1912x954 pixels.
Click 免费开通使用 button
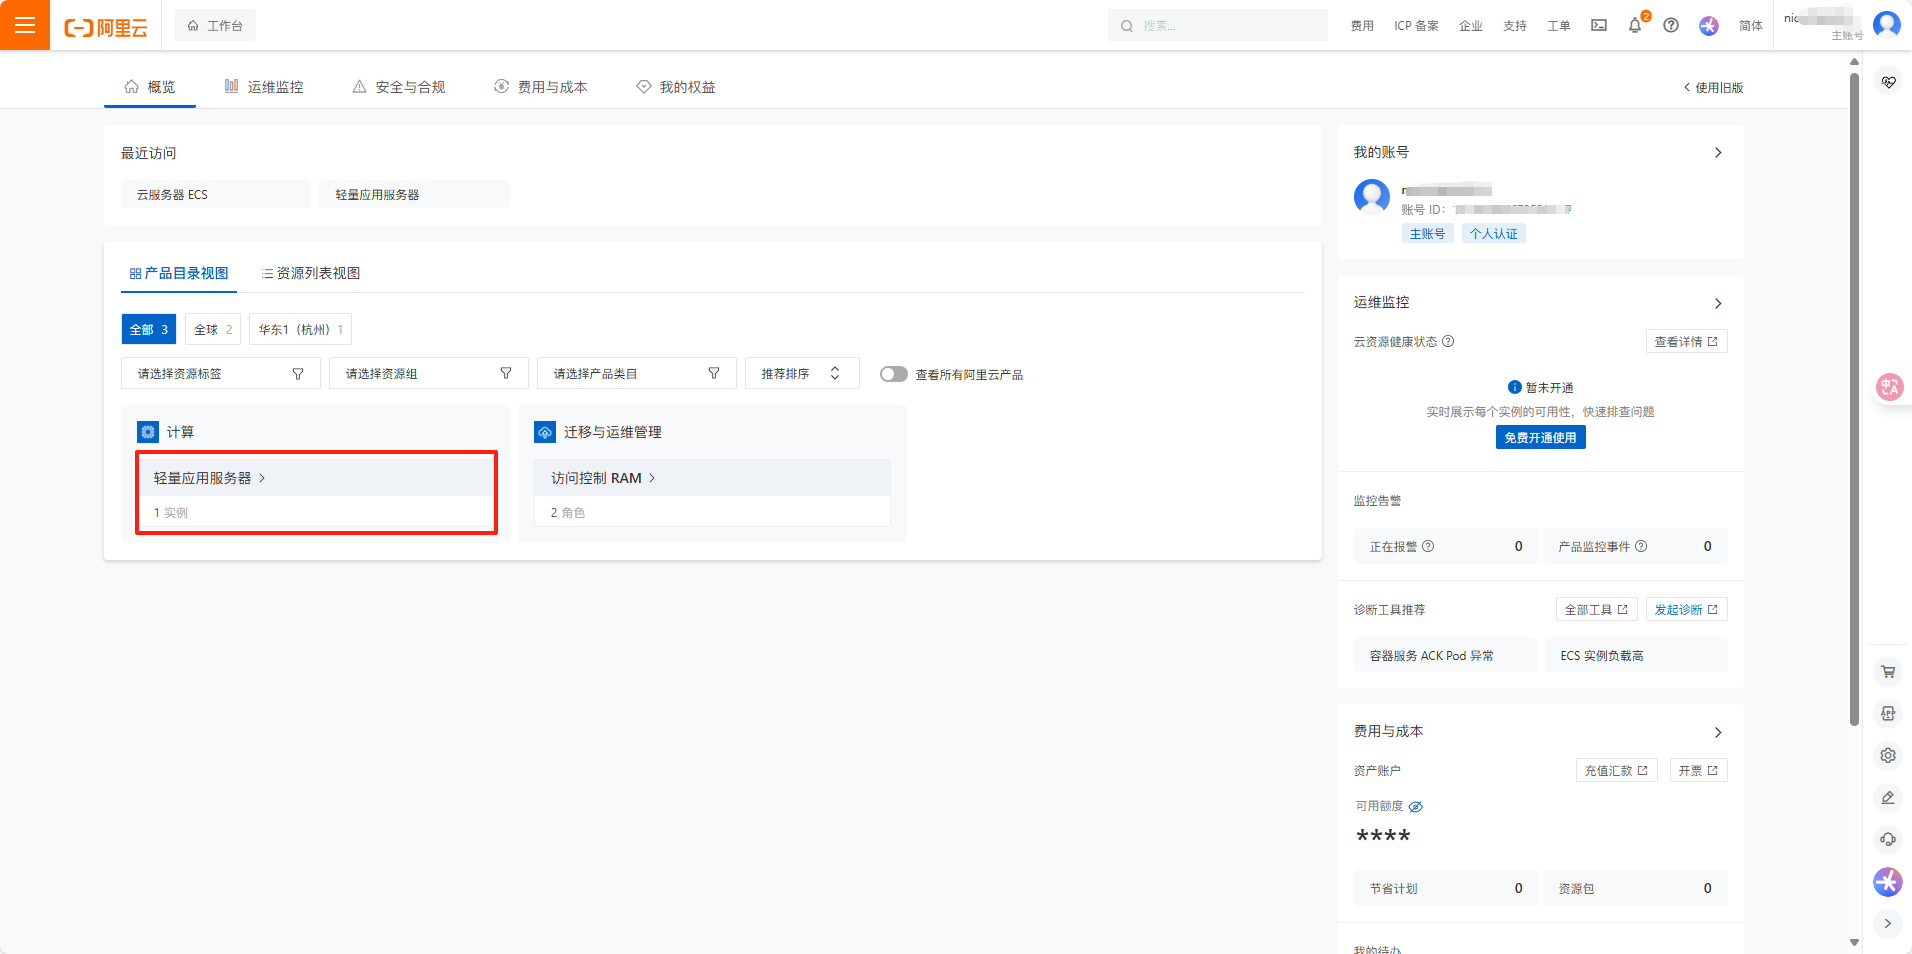[x=1541, y=437]
